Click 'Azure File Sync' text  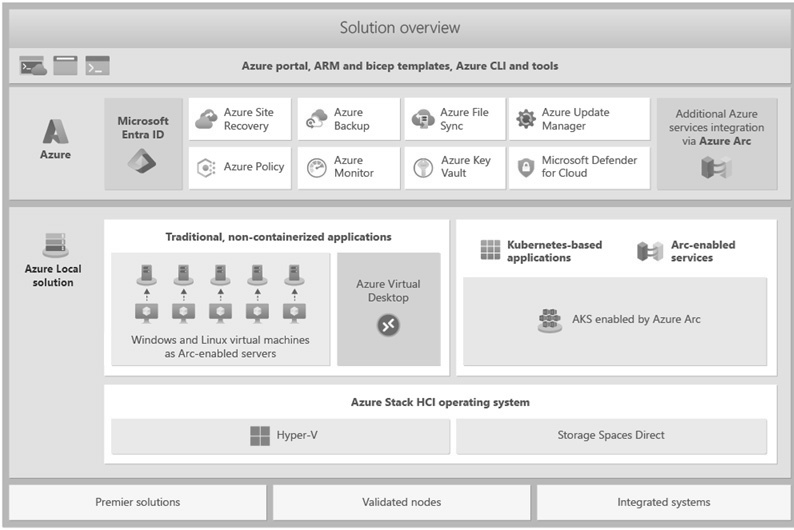tap(464, 119)
